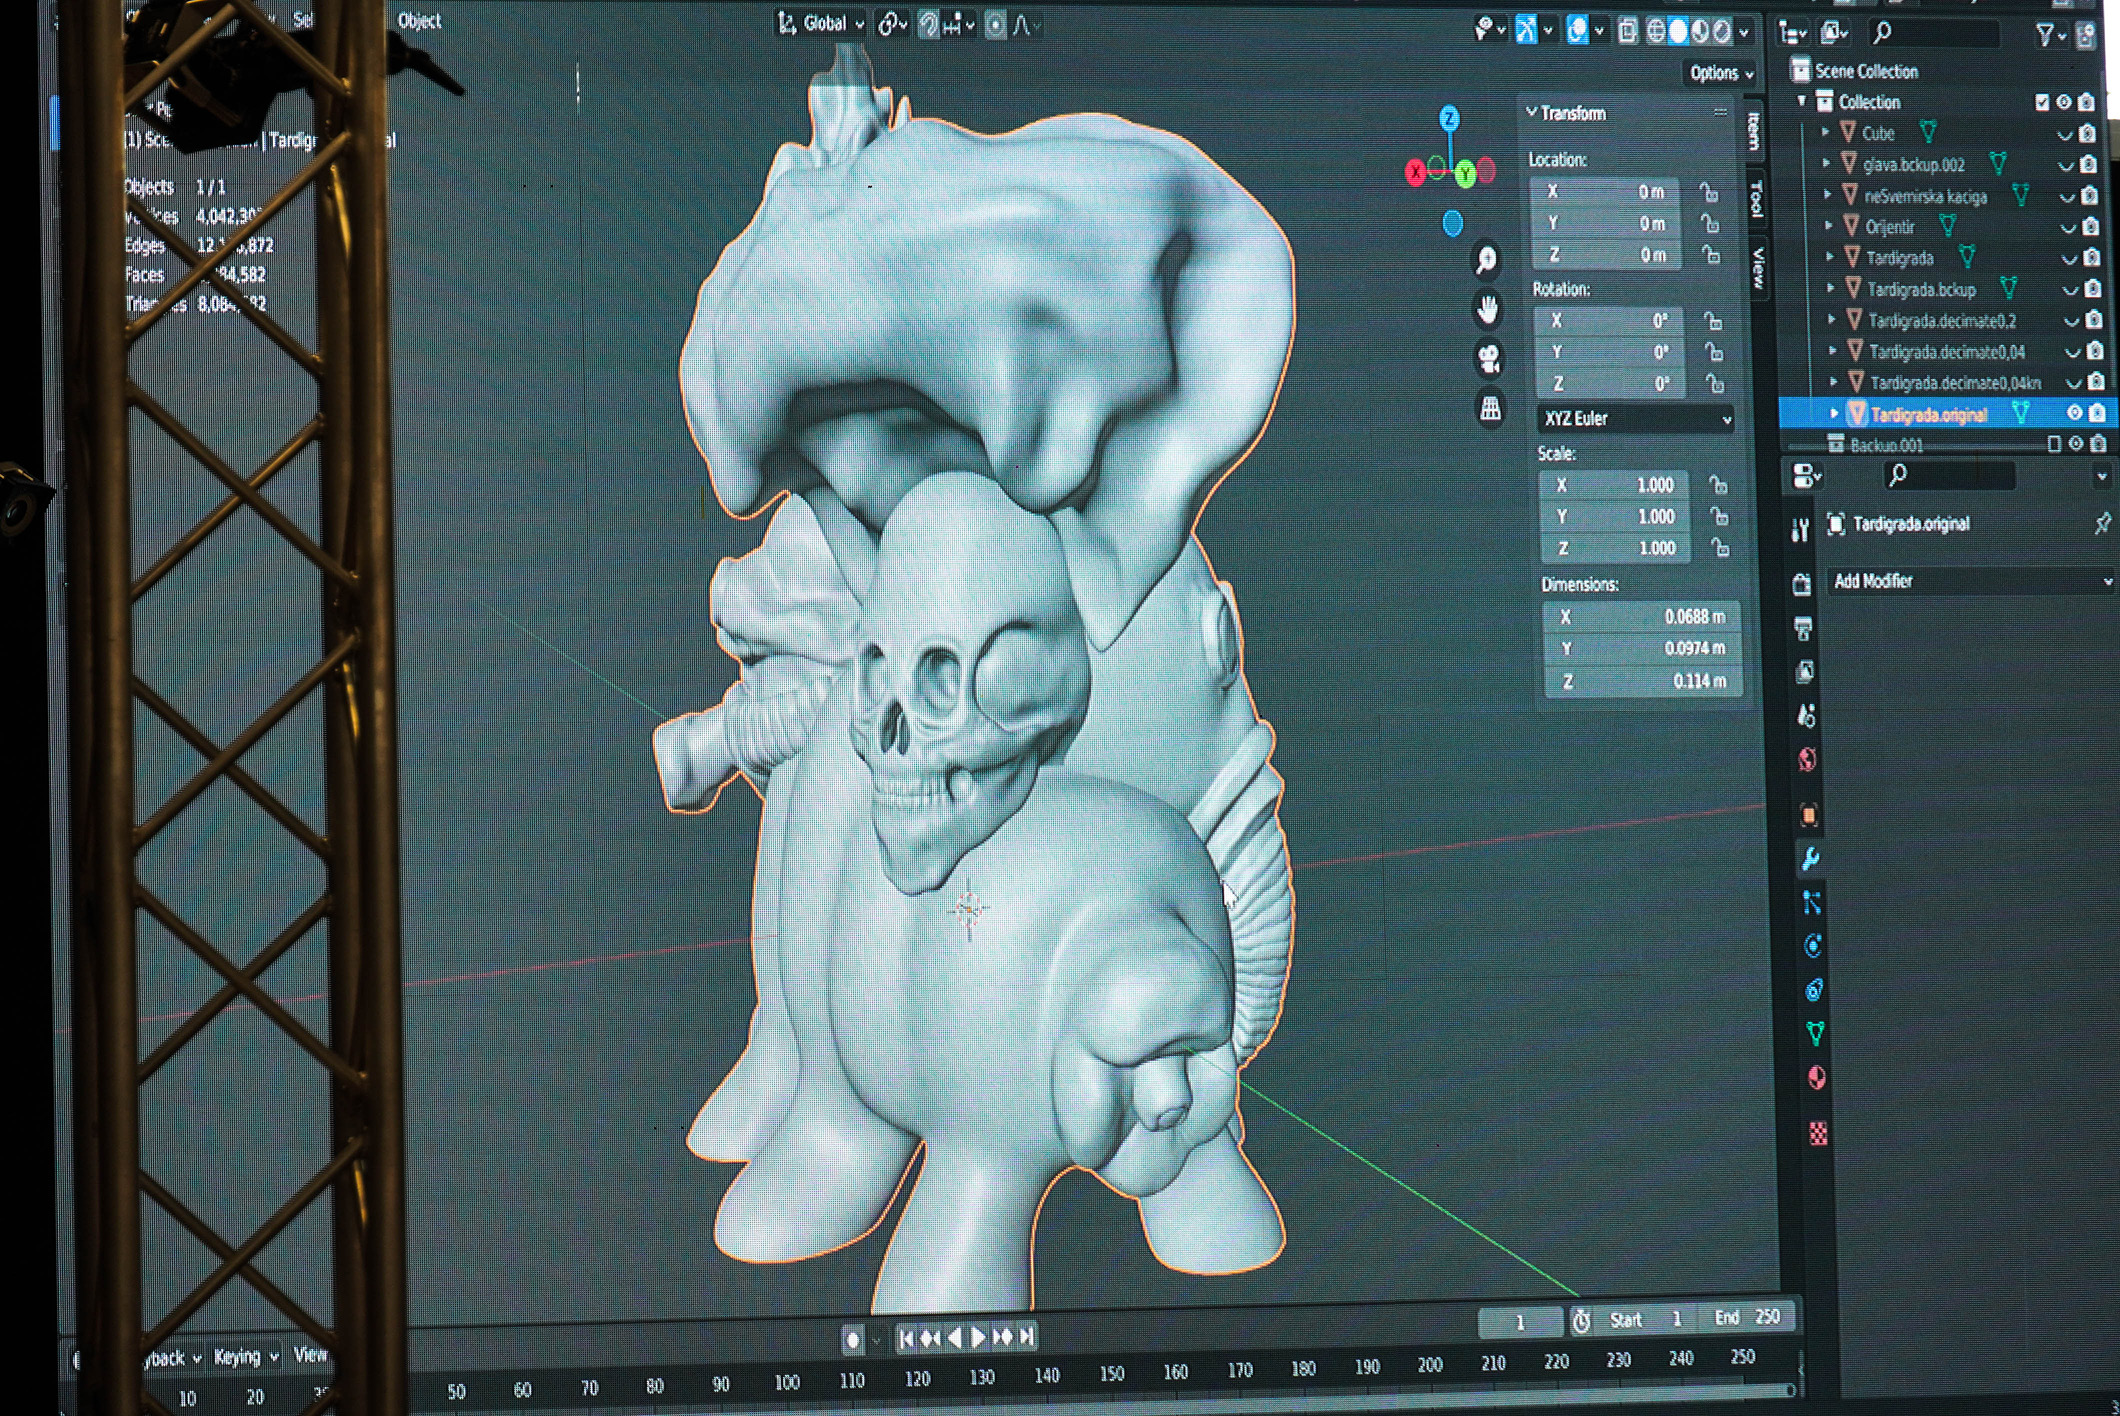
Task: Click the zoom magnifier viewport icon
Action: tap(1486, 260)
